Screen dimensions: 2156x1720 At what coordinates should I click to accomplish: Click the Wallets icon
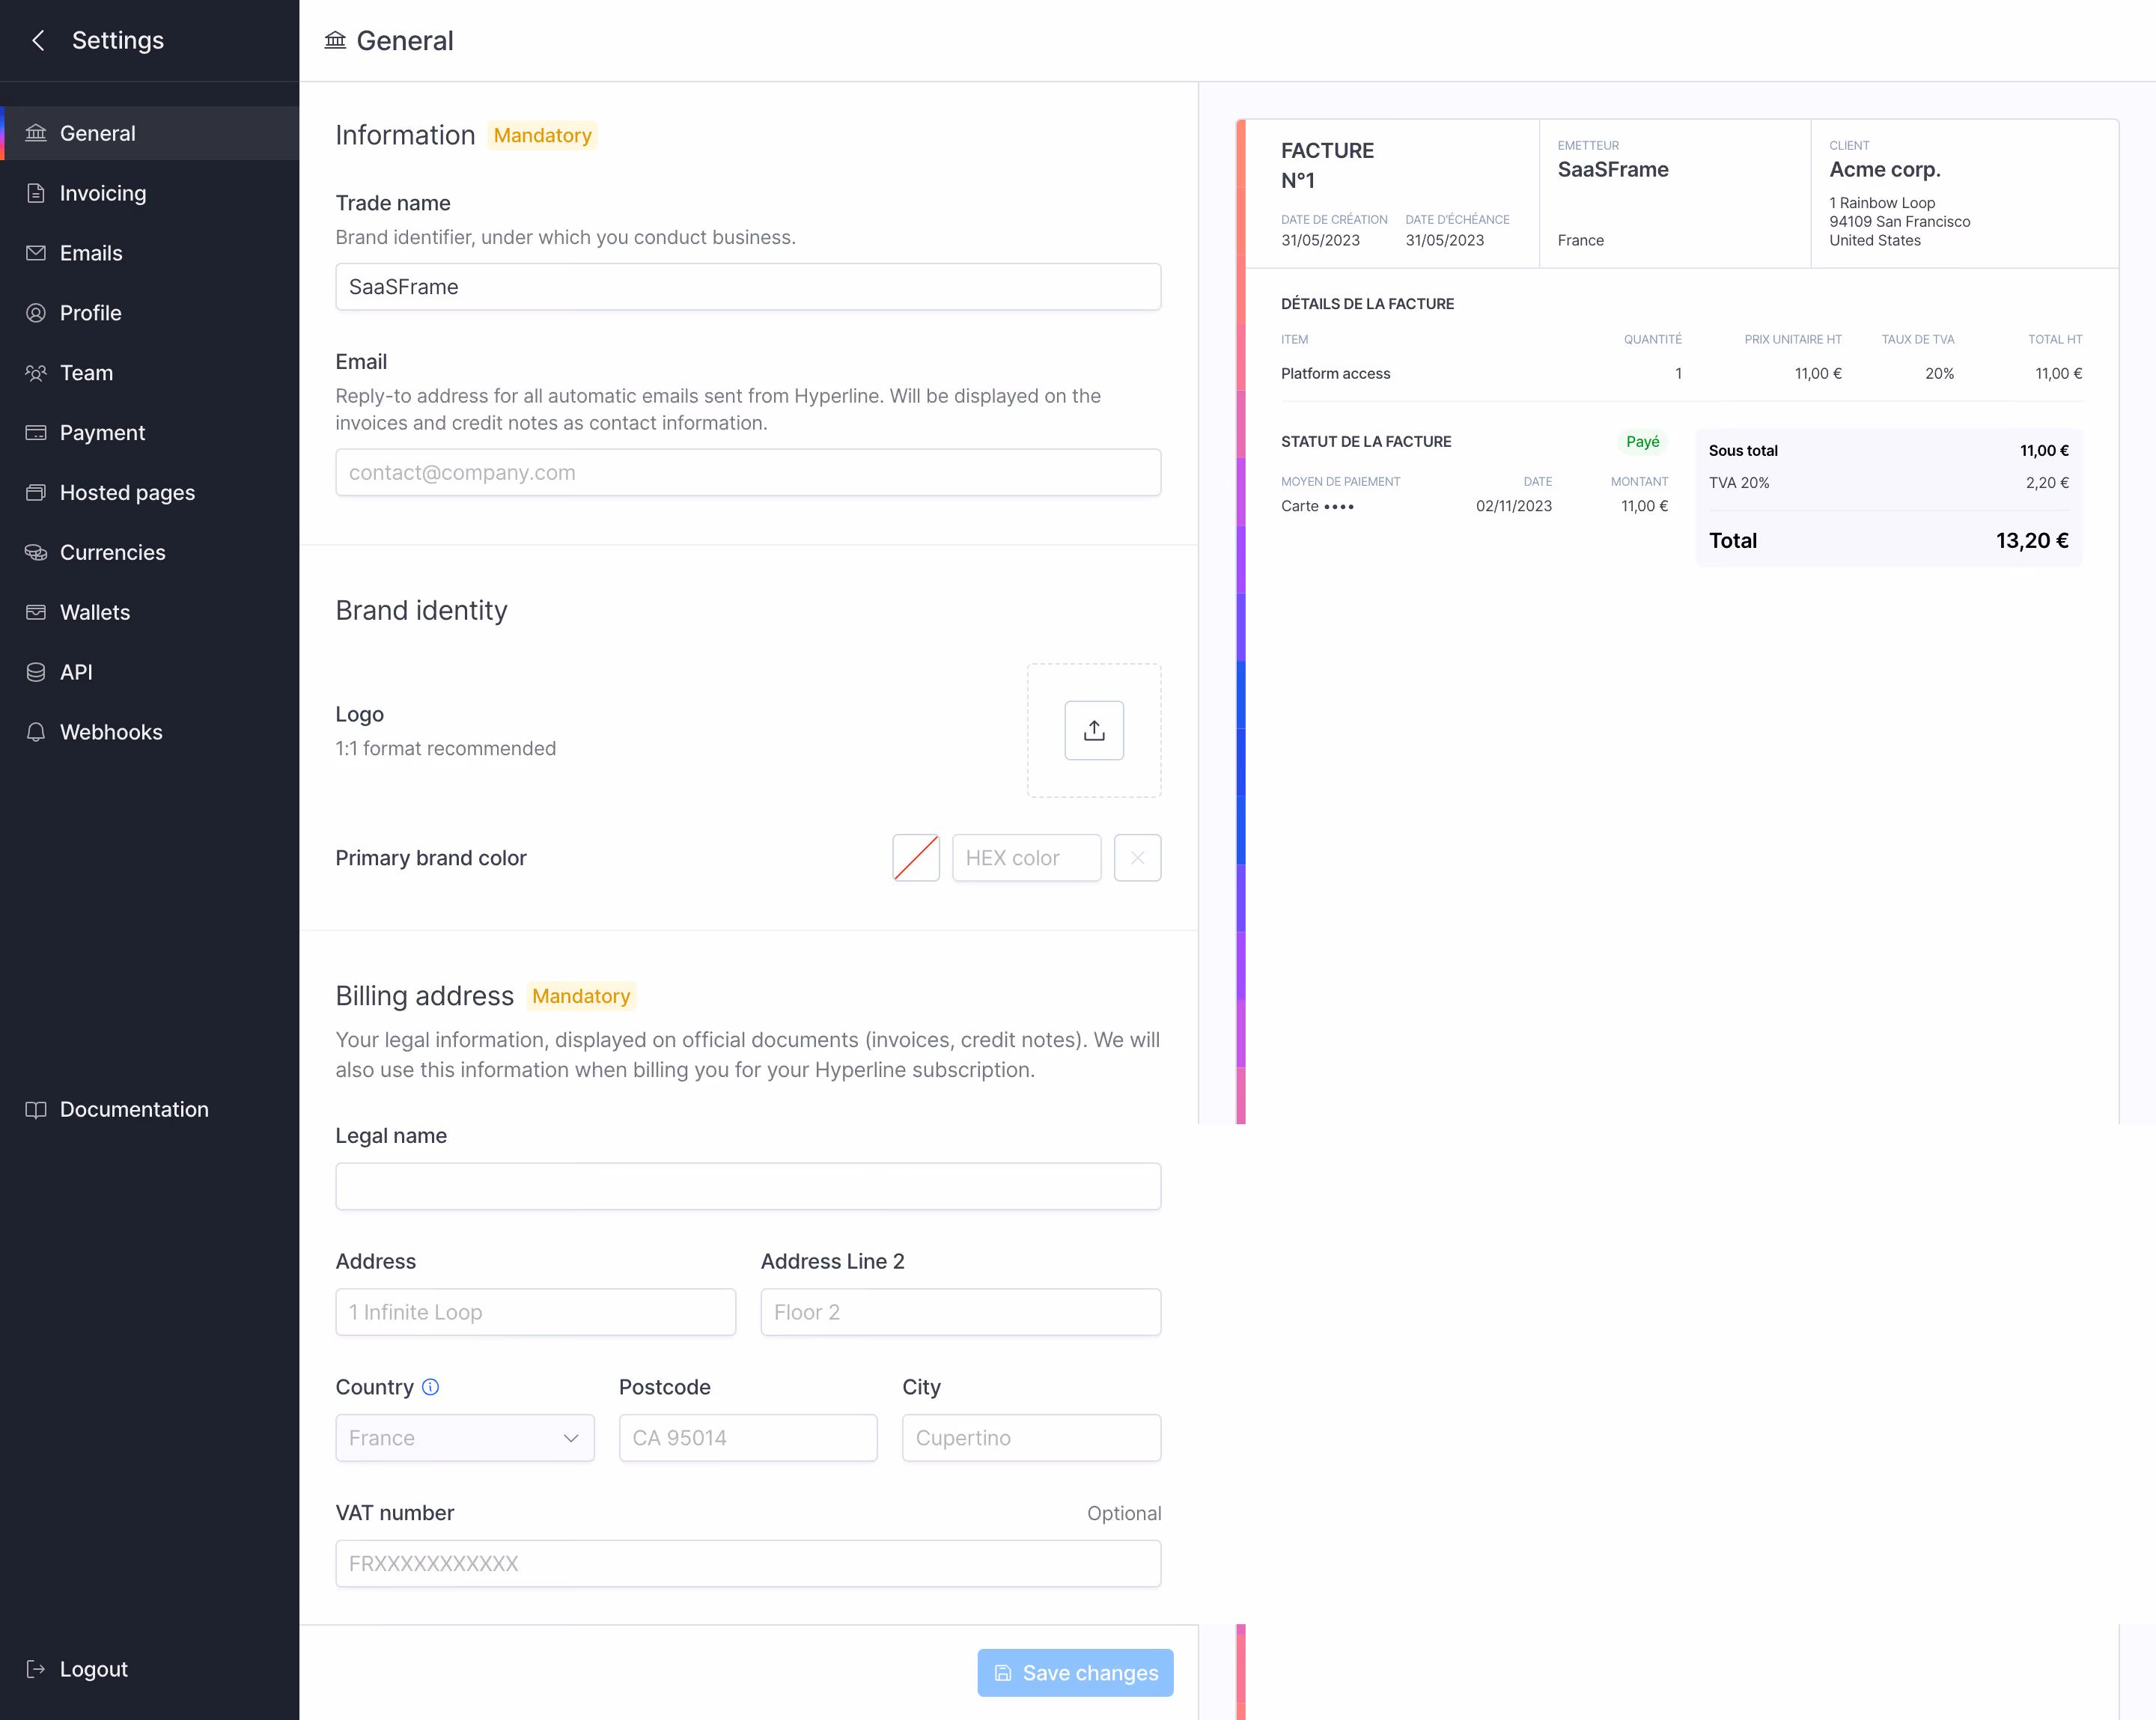(x=36, y=612)
